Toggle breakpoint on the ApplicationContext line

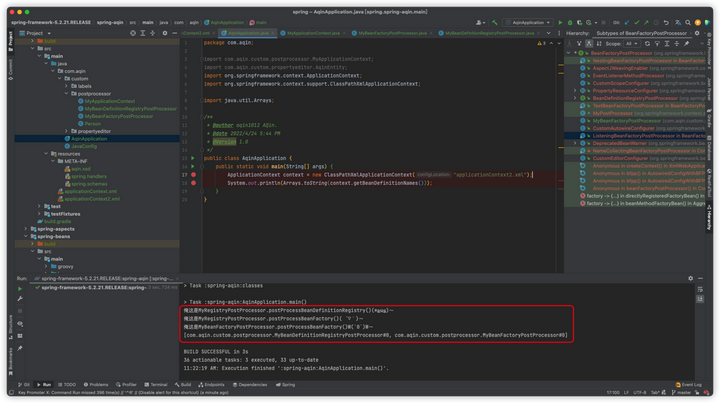click(194, 175)
